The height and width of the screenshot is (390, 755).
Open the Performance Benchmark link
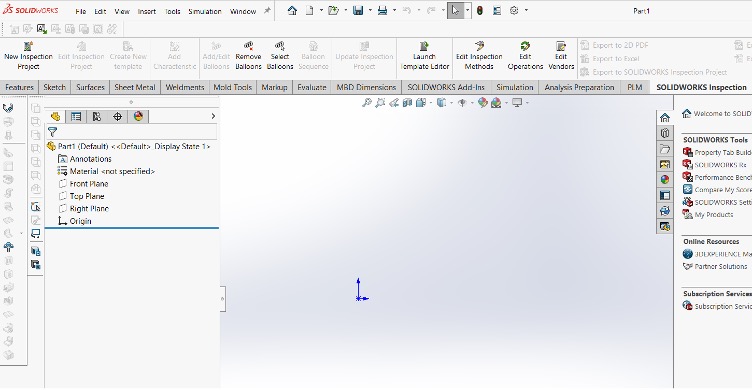click(x=717, y=177)
